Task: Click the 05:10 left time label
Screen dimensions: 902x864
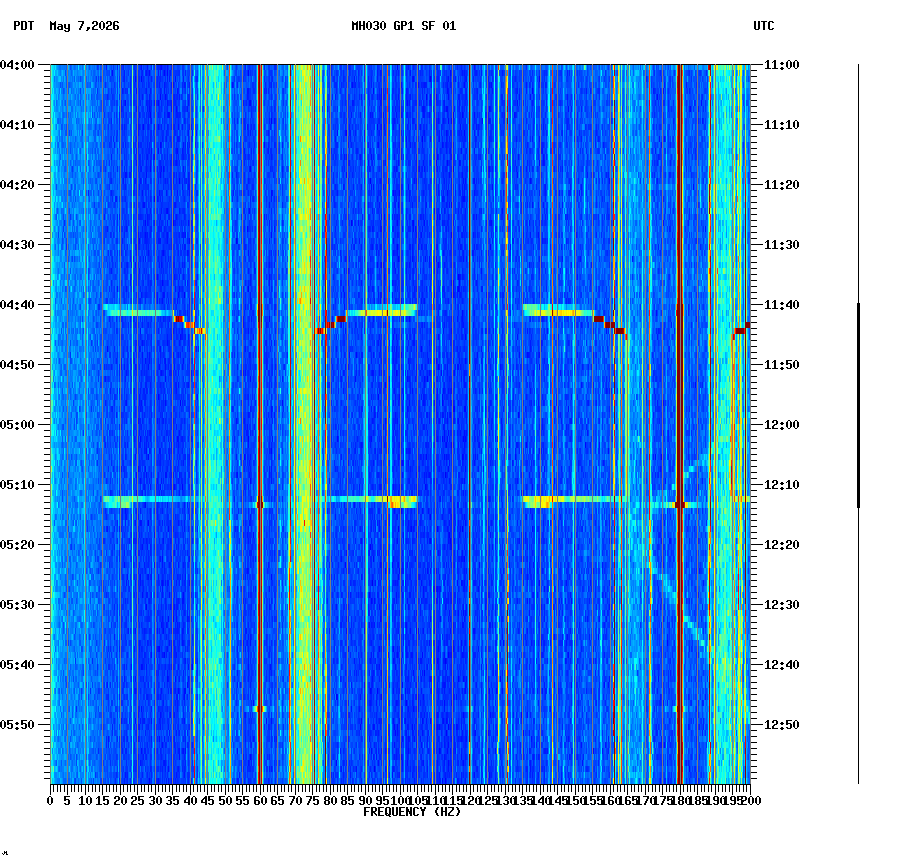Action: tap(17, 485)
